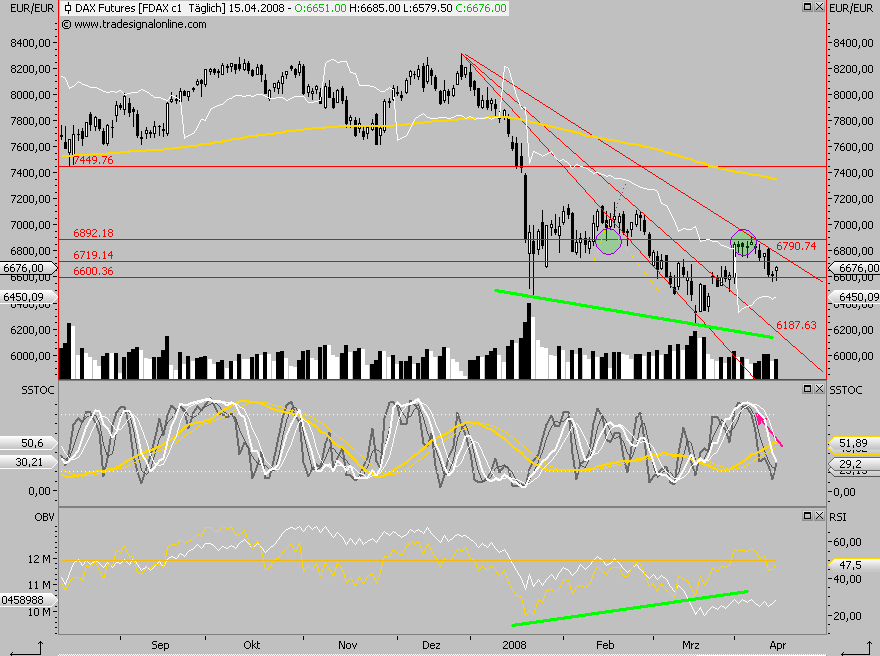
Task: Select the 6600.36 red level label
Action: point(93,271)
